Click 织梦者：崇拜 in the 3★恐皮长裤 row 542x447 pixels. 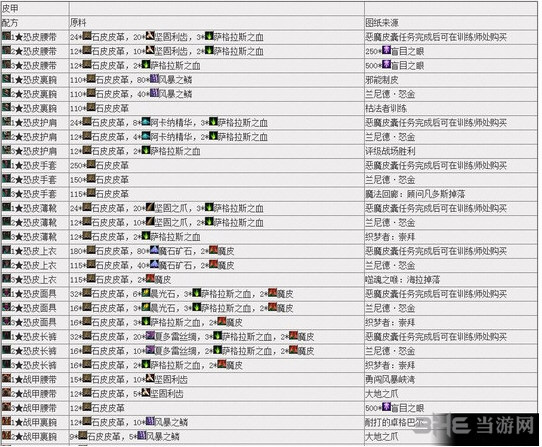tap(390, 365)
